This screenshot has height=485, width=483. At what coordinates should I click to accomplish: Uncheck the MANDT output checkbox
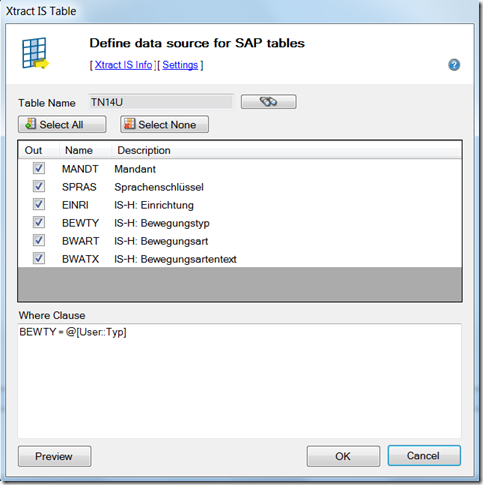coord(39,168)
